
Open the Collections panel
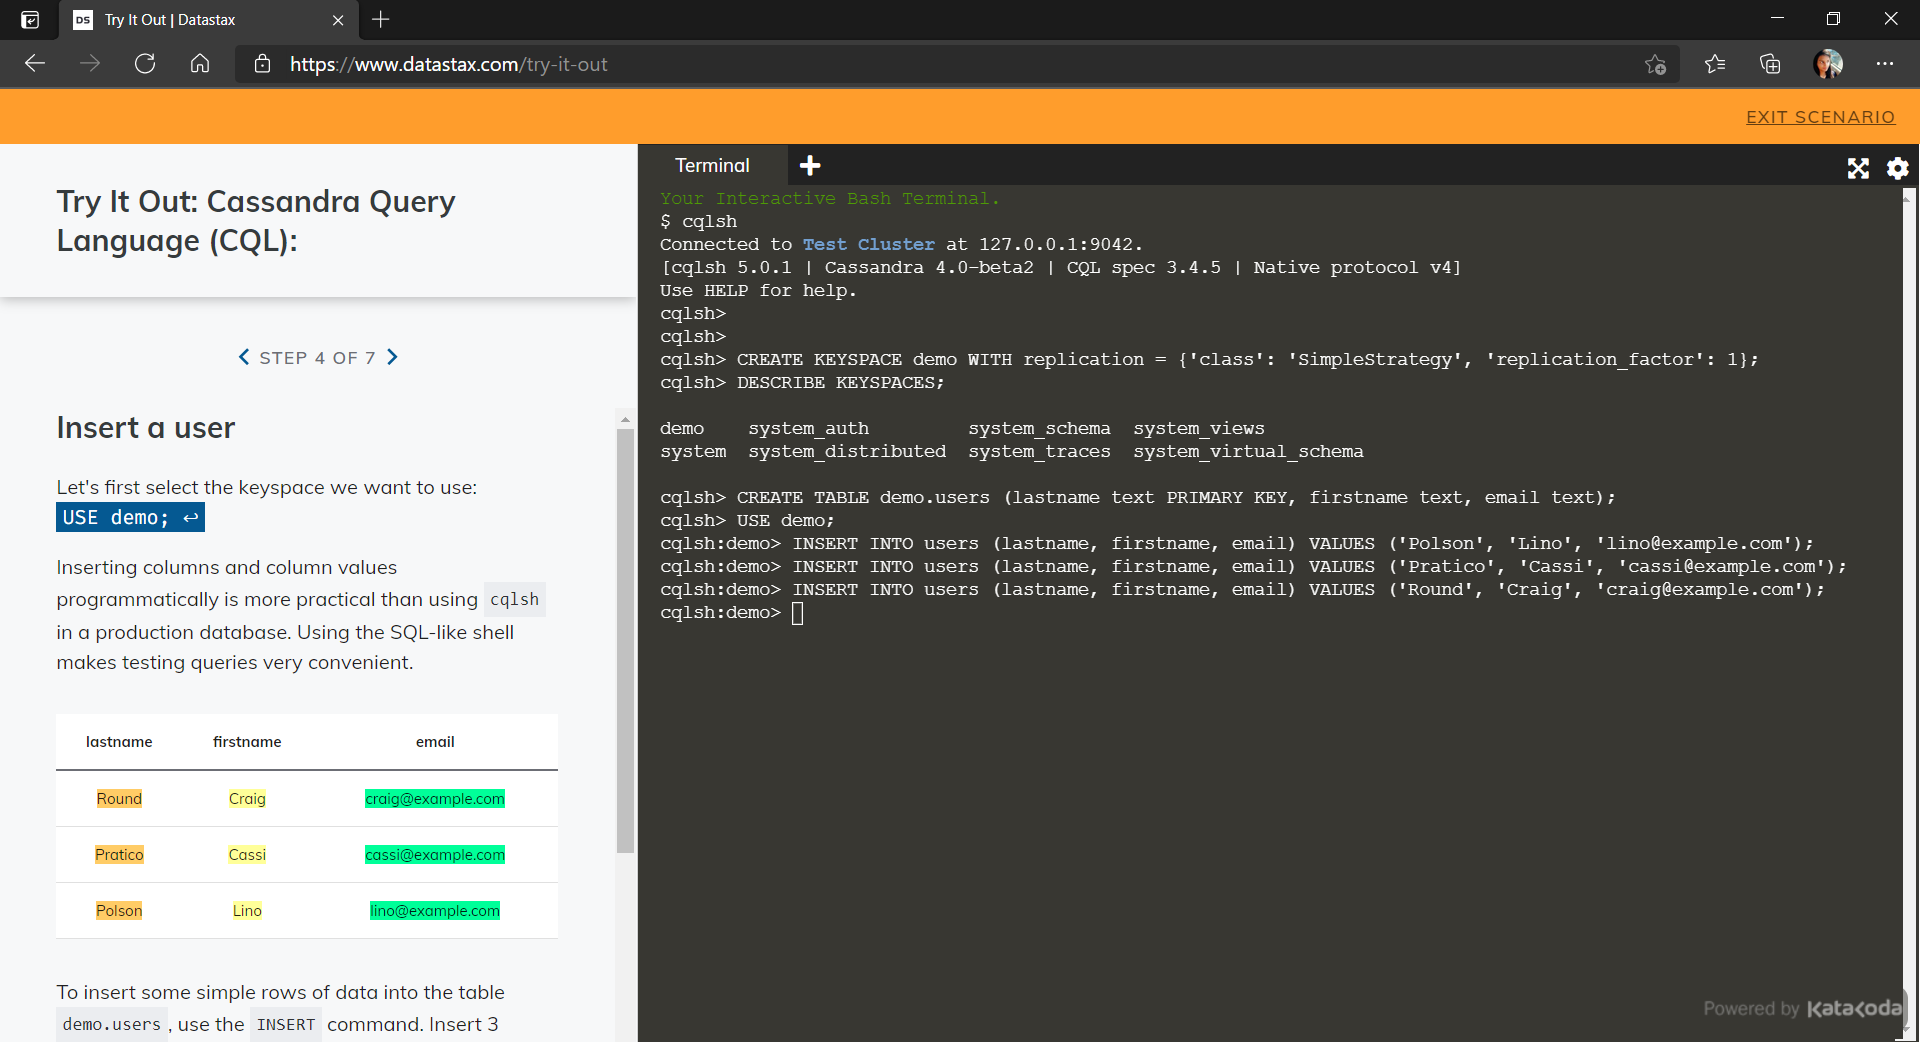tap(1770, 63)
